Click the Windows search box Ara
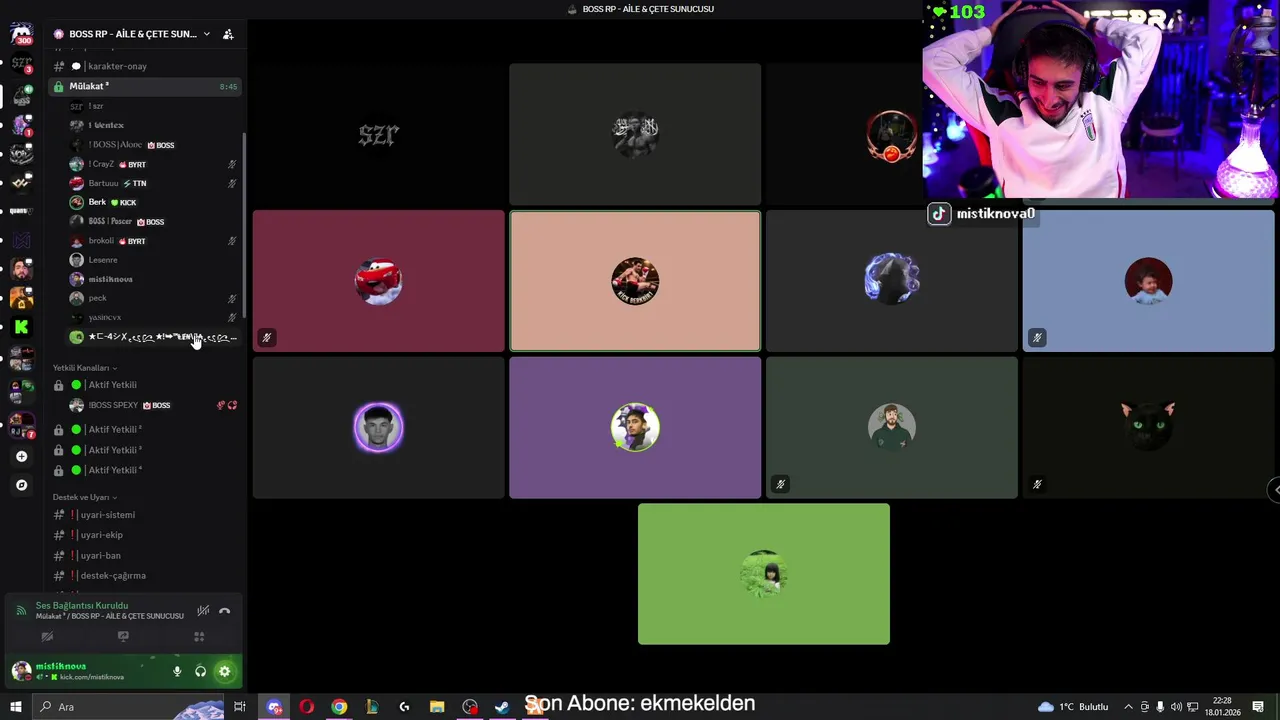The width and height of the screenshot is (1280, 720). tap(130, 707)
